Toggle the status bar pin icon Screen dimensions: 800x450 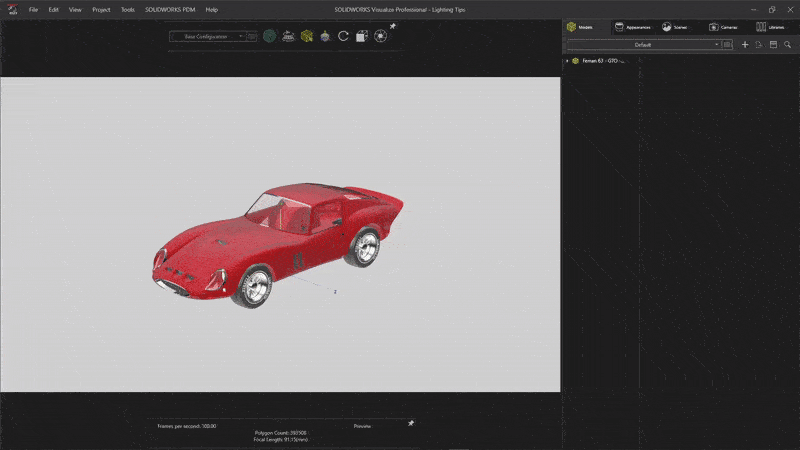pyautogui.click(x=411, y=423)
